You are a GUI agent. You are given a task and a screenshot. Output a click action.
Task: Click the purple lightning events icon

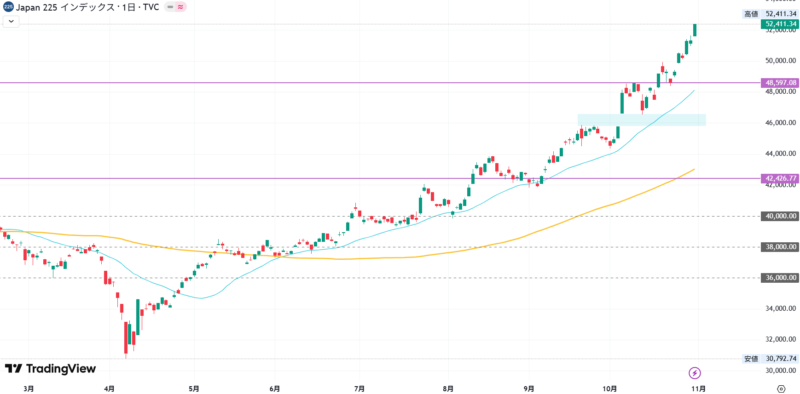tap(694, 373)
